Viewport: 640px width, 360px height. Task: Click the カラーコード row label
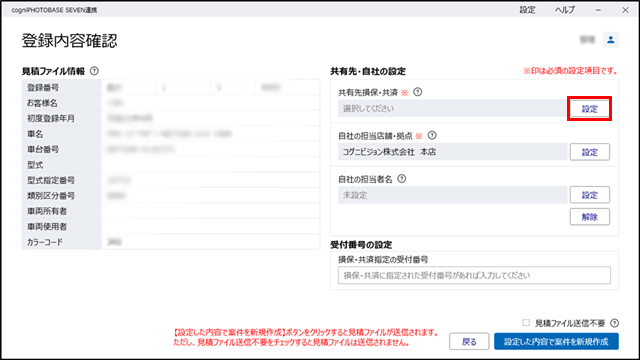click(x=45, y=242)
